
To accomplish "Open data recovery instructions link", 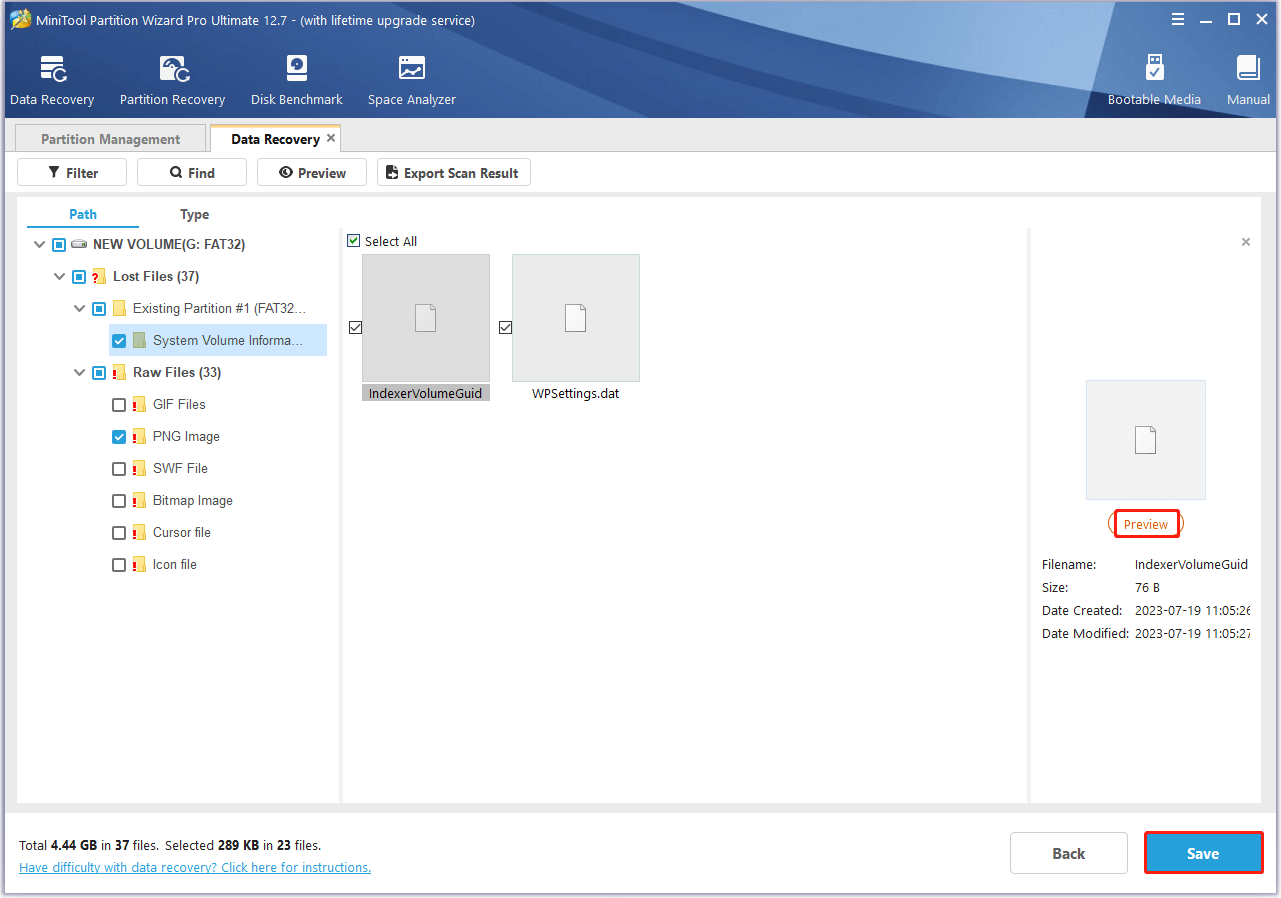I will pyautogui.click(x=195, y=867).
